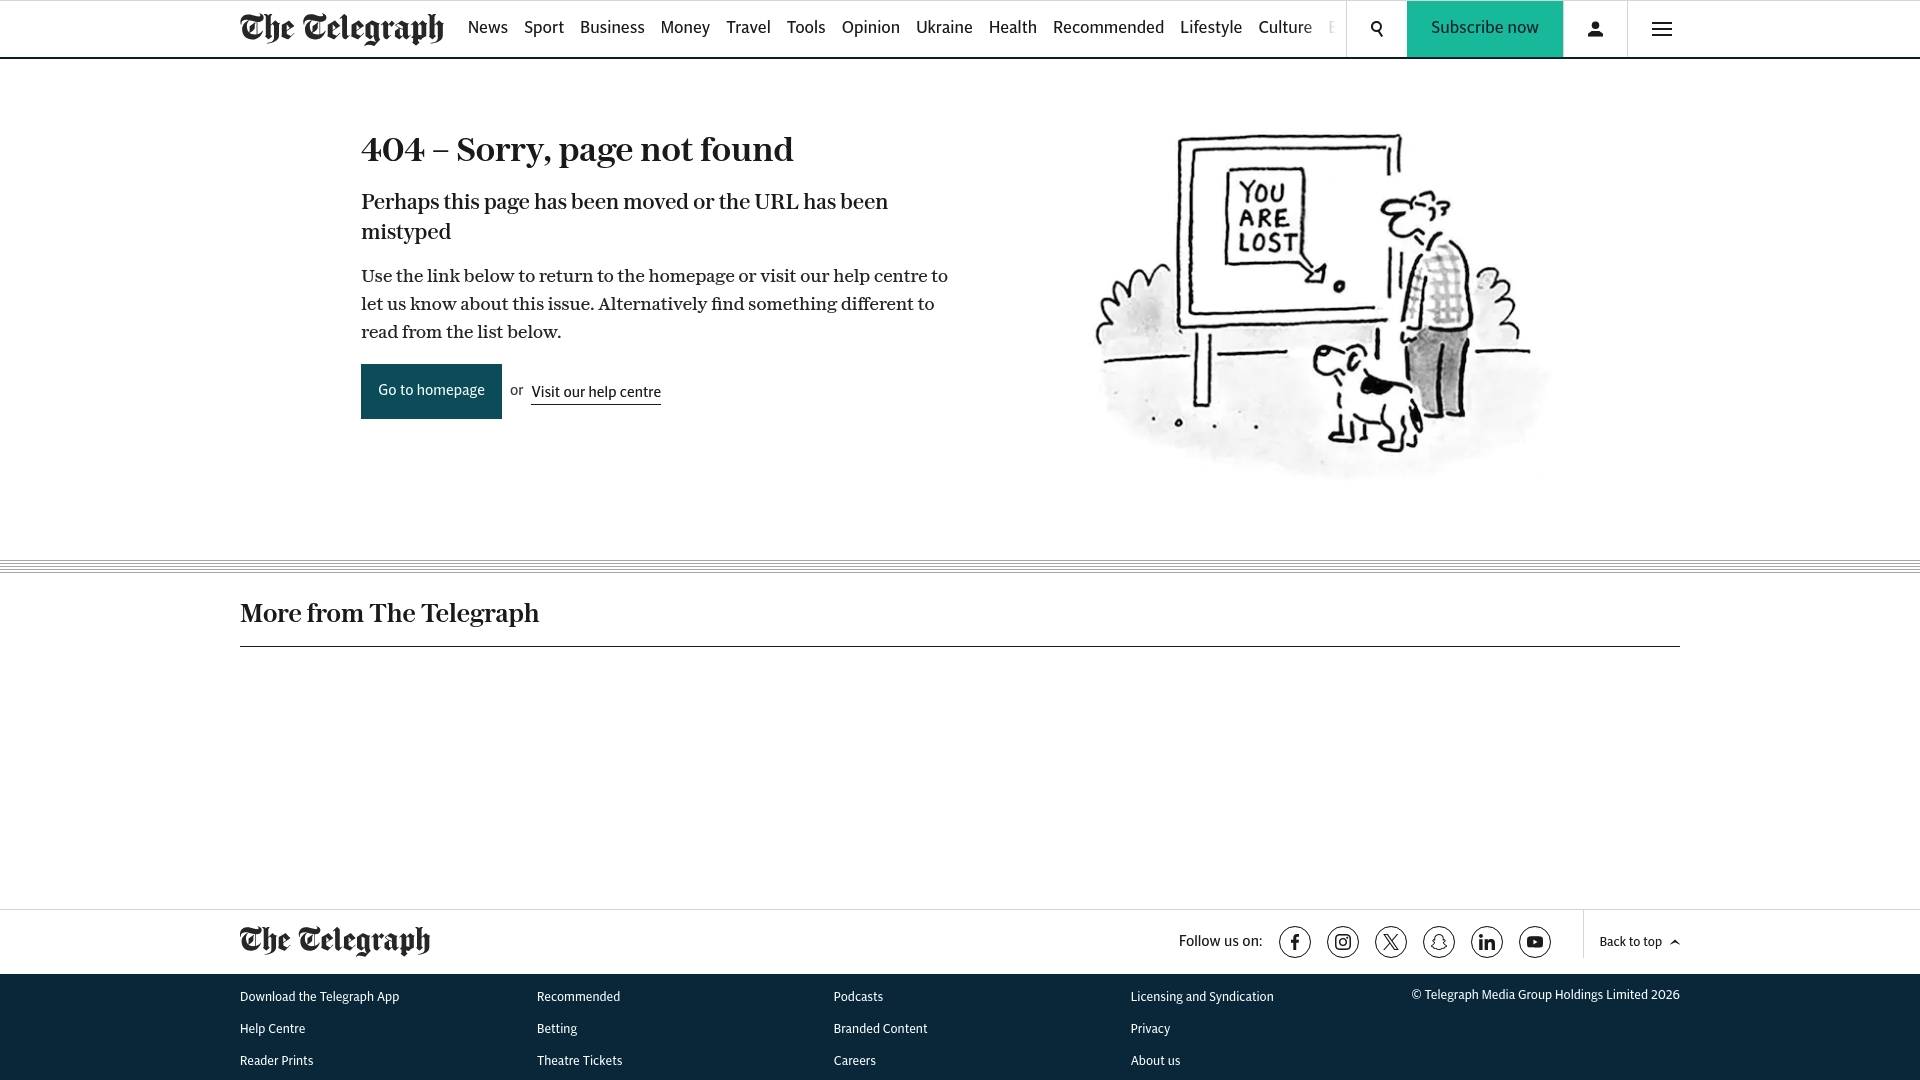Click the Go to homepage button
The height and width of the screenshot is (1080, 1920).
(431, 391)
